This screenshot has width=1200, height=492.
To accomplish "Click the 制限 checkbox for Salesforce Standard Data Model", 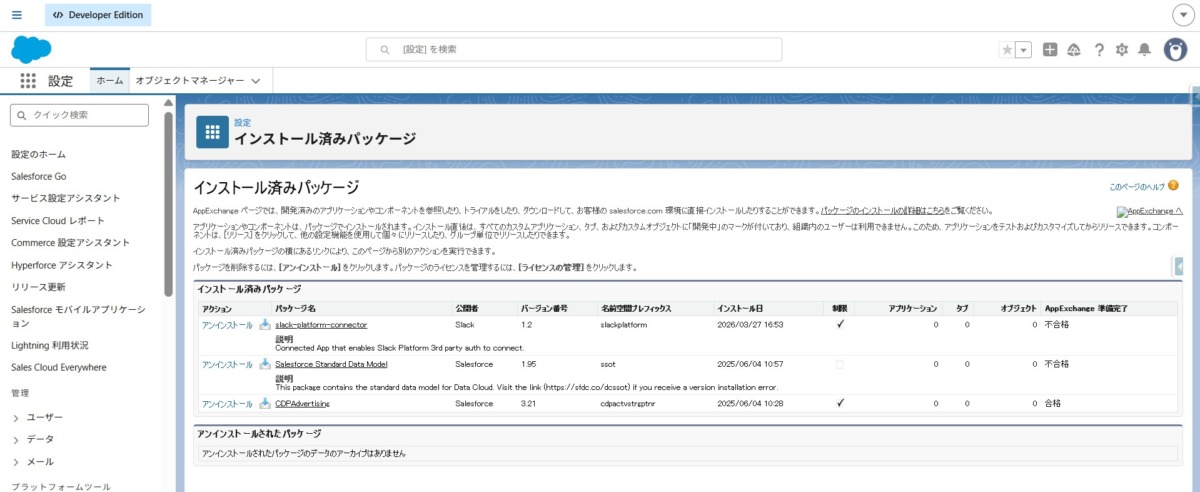I will pyautogui.click(x=839, y=364).
